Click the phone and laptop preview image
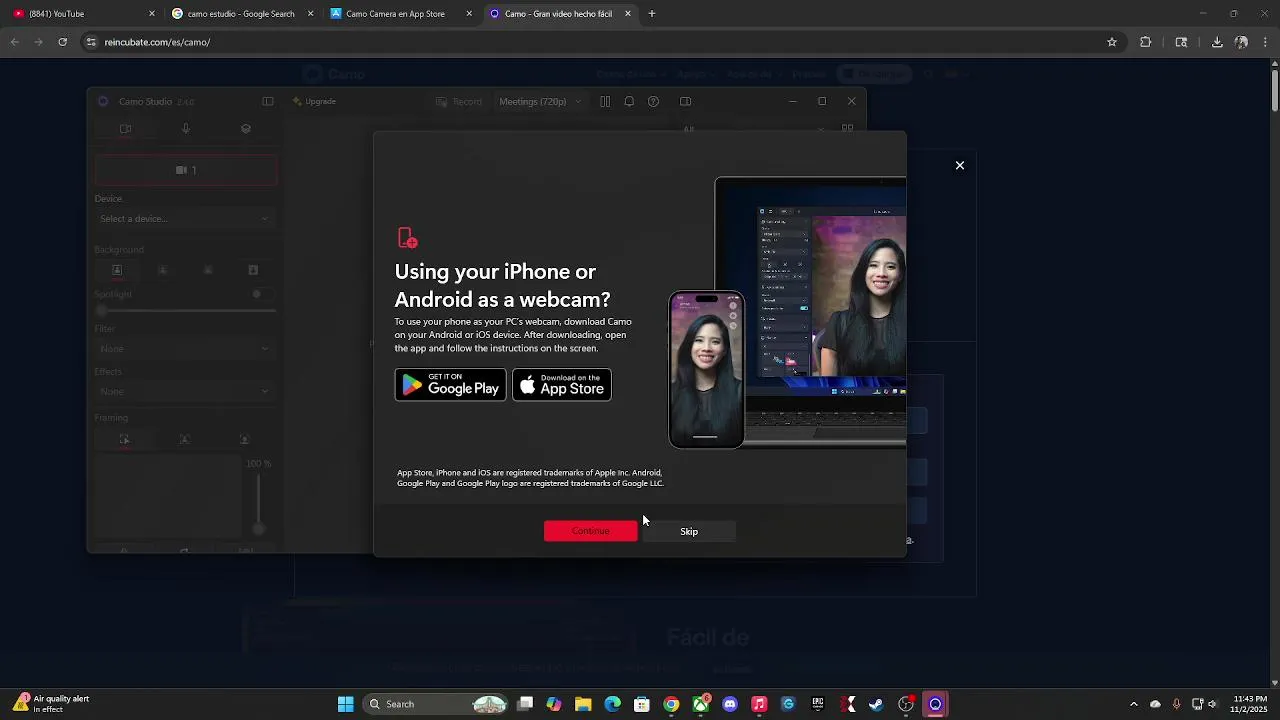The width and height of the screenshot is (1280, 720). pyautogui.click(x=787, y=313)
